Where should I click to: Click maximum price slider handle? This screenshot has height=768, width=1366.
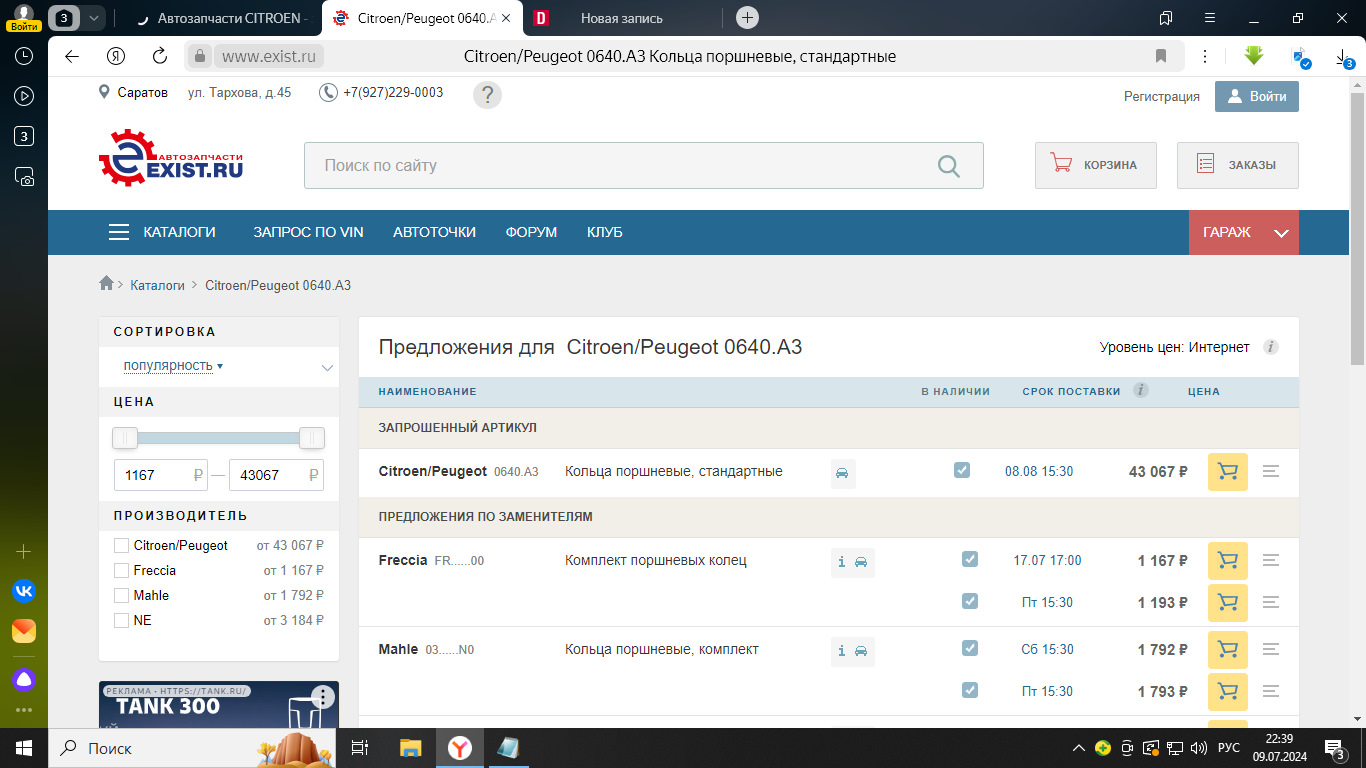pyautogui.click(x=312, y=438)
